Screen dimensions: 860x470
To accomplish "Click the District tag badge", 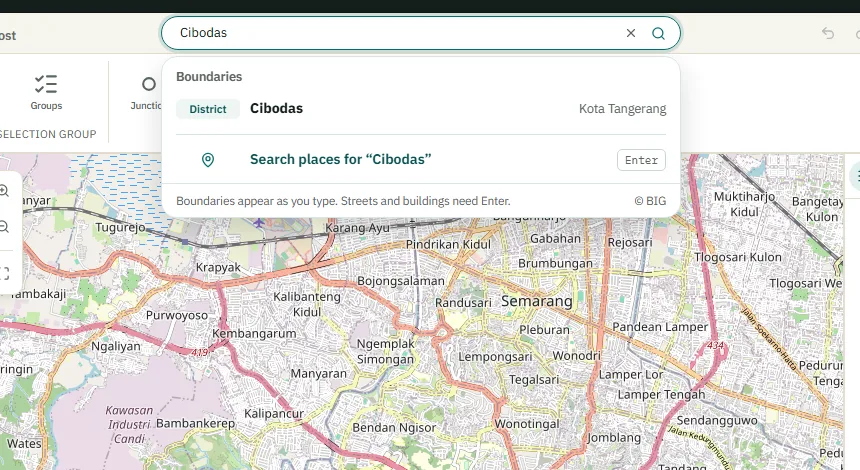I will [x=207, y=109].
